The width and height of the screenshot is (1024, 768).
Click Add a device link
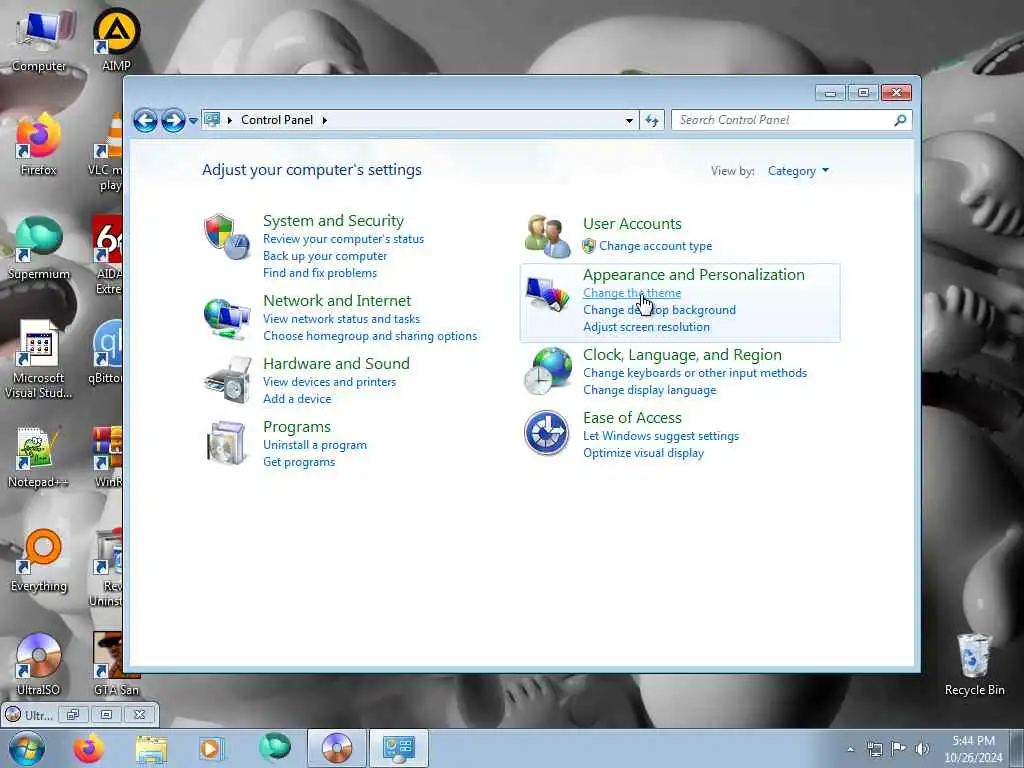(x=297, y=398)
